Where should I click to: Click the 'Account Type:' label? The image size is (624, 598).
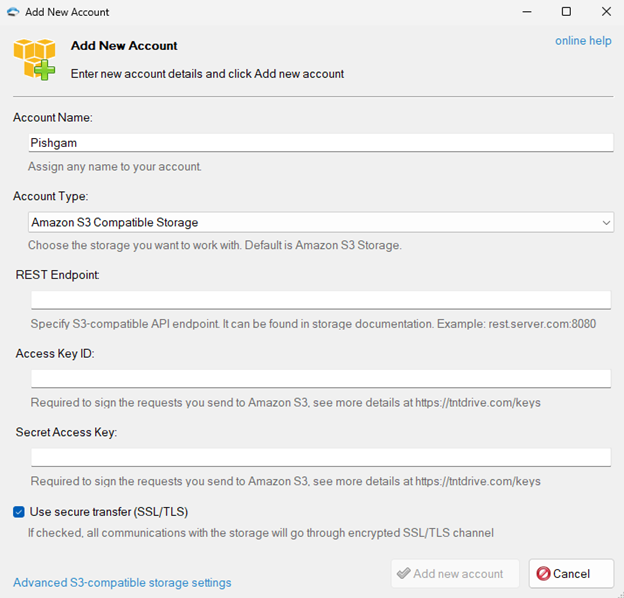tap(51, 196)
